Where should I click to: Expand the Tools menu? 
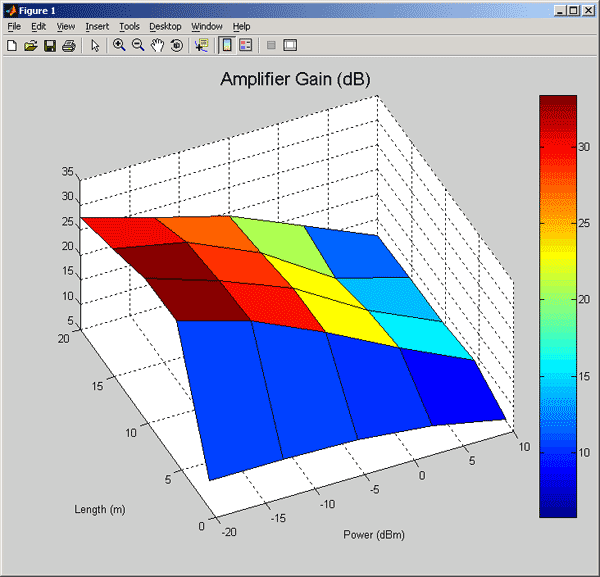point(129,26)
